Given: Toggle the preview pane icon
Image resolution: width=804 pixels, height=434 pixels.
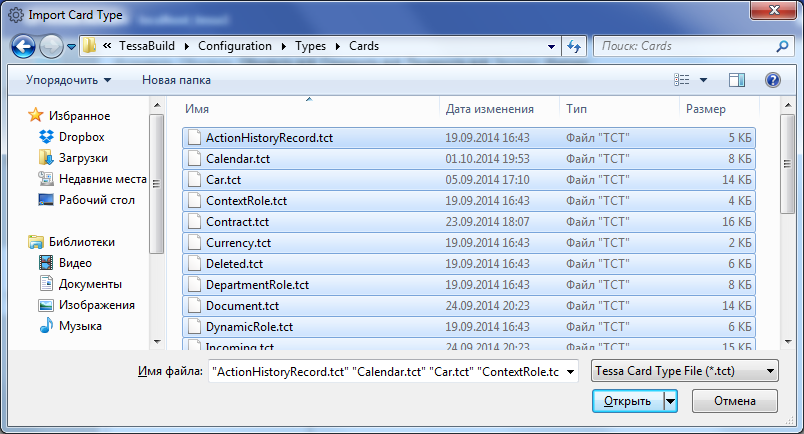Looking at the screenshot, I should [737, 80].
